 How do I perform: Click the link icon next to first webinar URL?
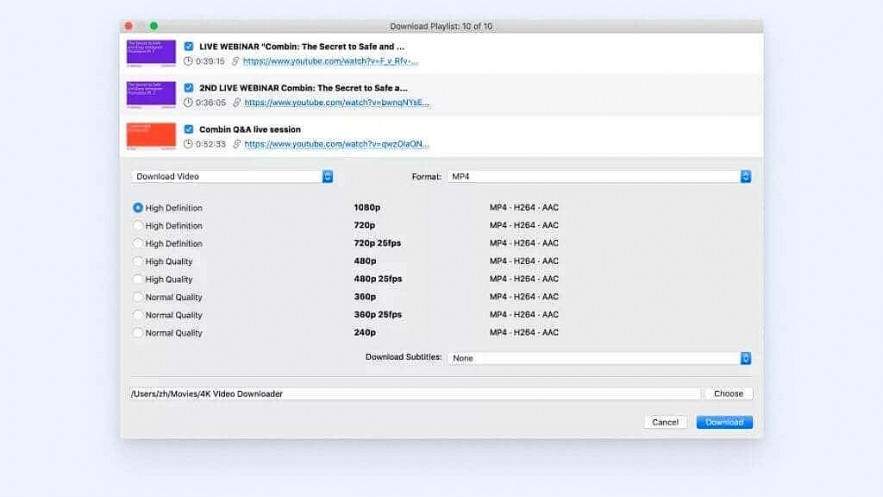pyautogui.click(x=236, y=61)
